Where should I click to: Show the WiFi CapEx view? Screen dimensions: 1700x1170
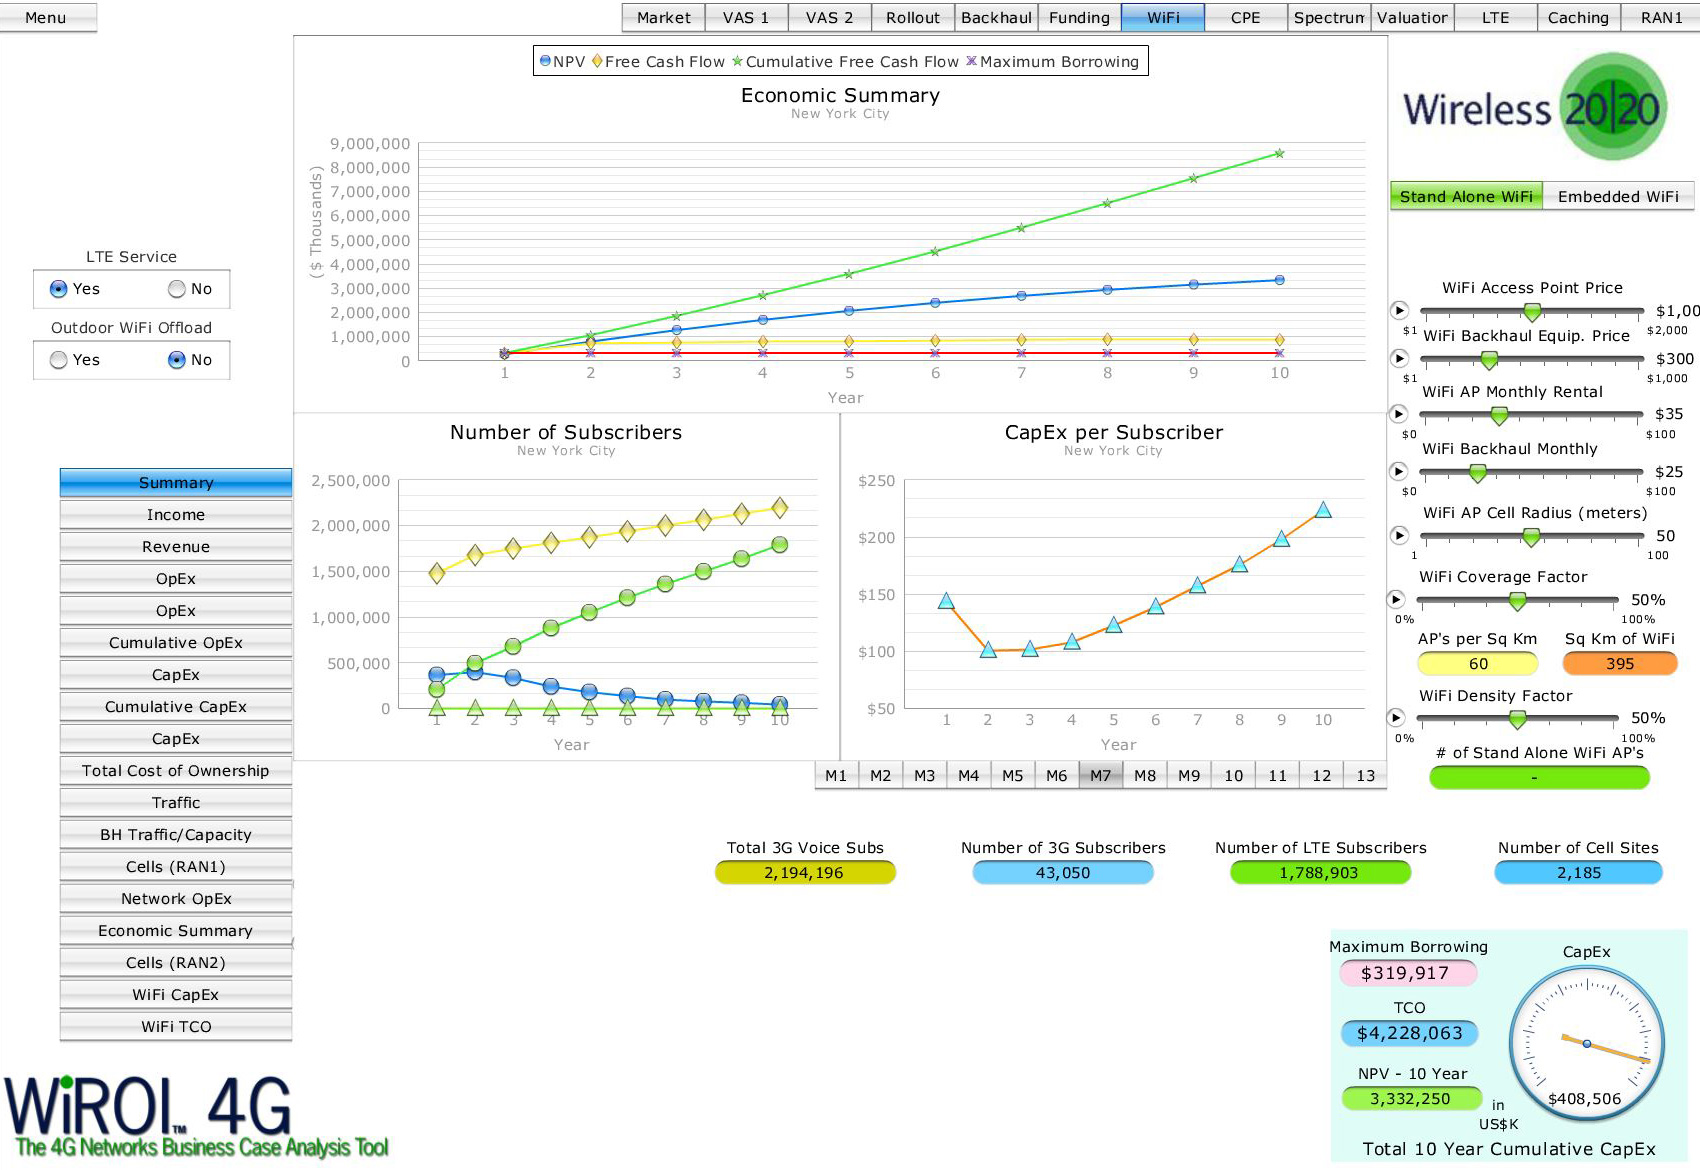coord(176,995)
